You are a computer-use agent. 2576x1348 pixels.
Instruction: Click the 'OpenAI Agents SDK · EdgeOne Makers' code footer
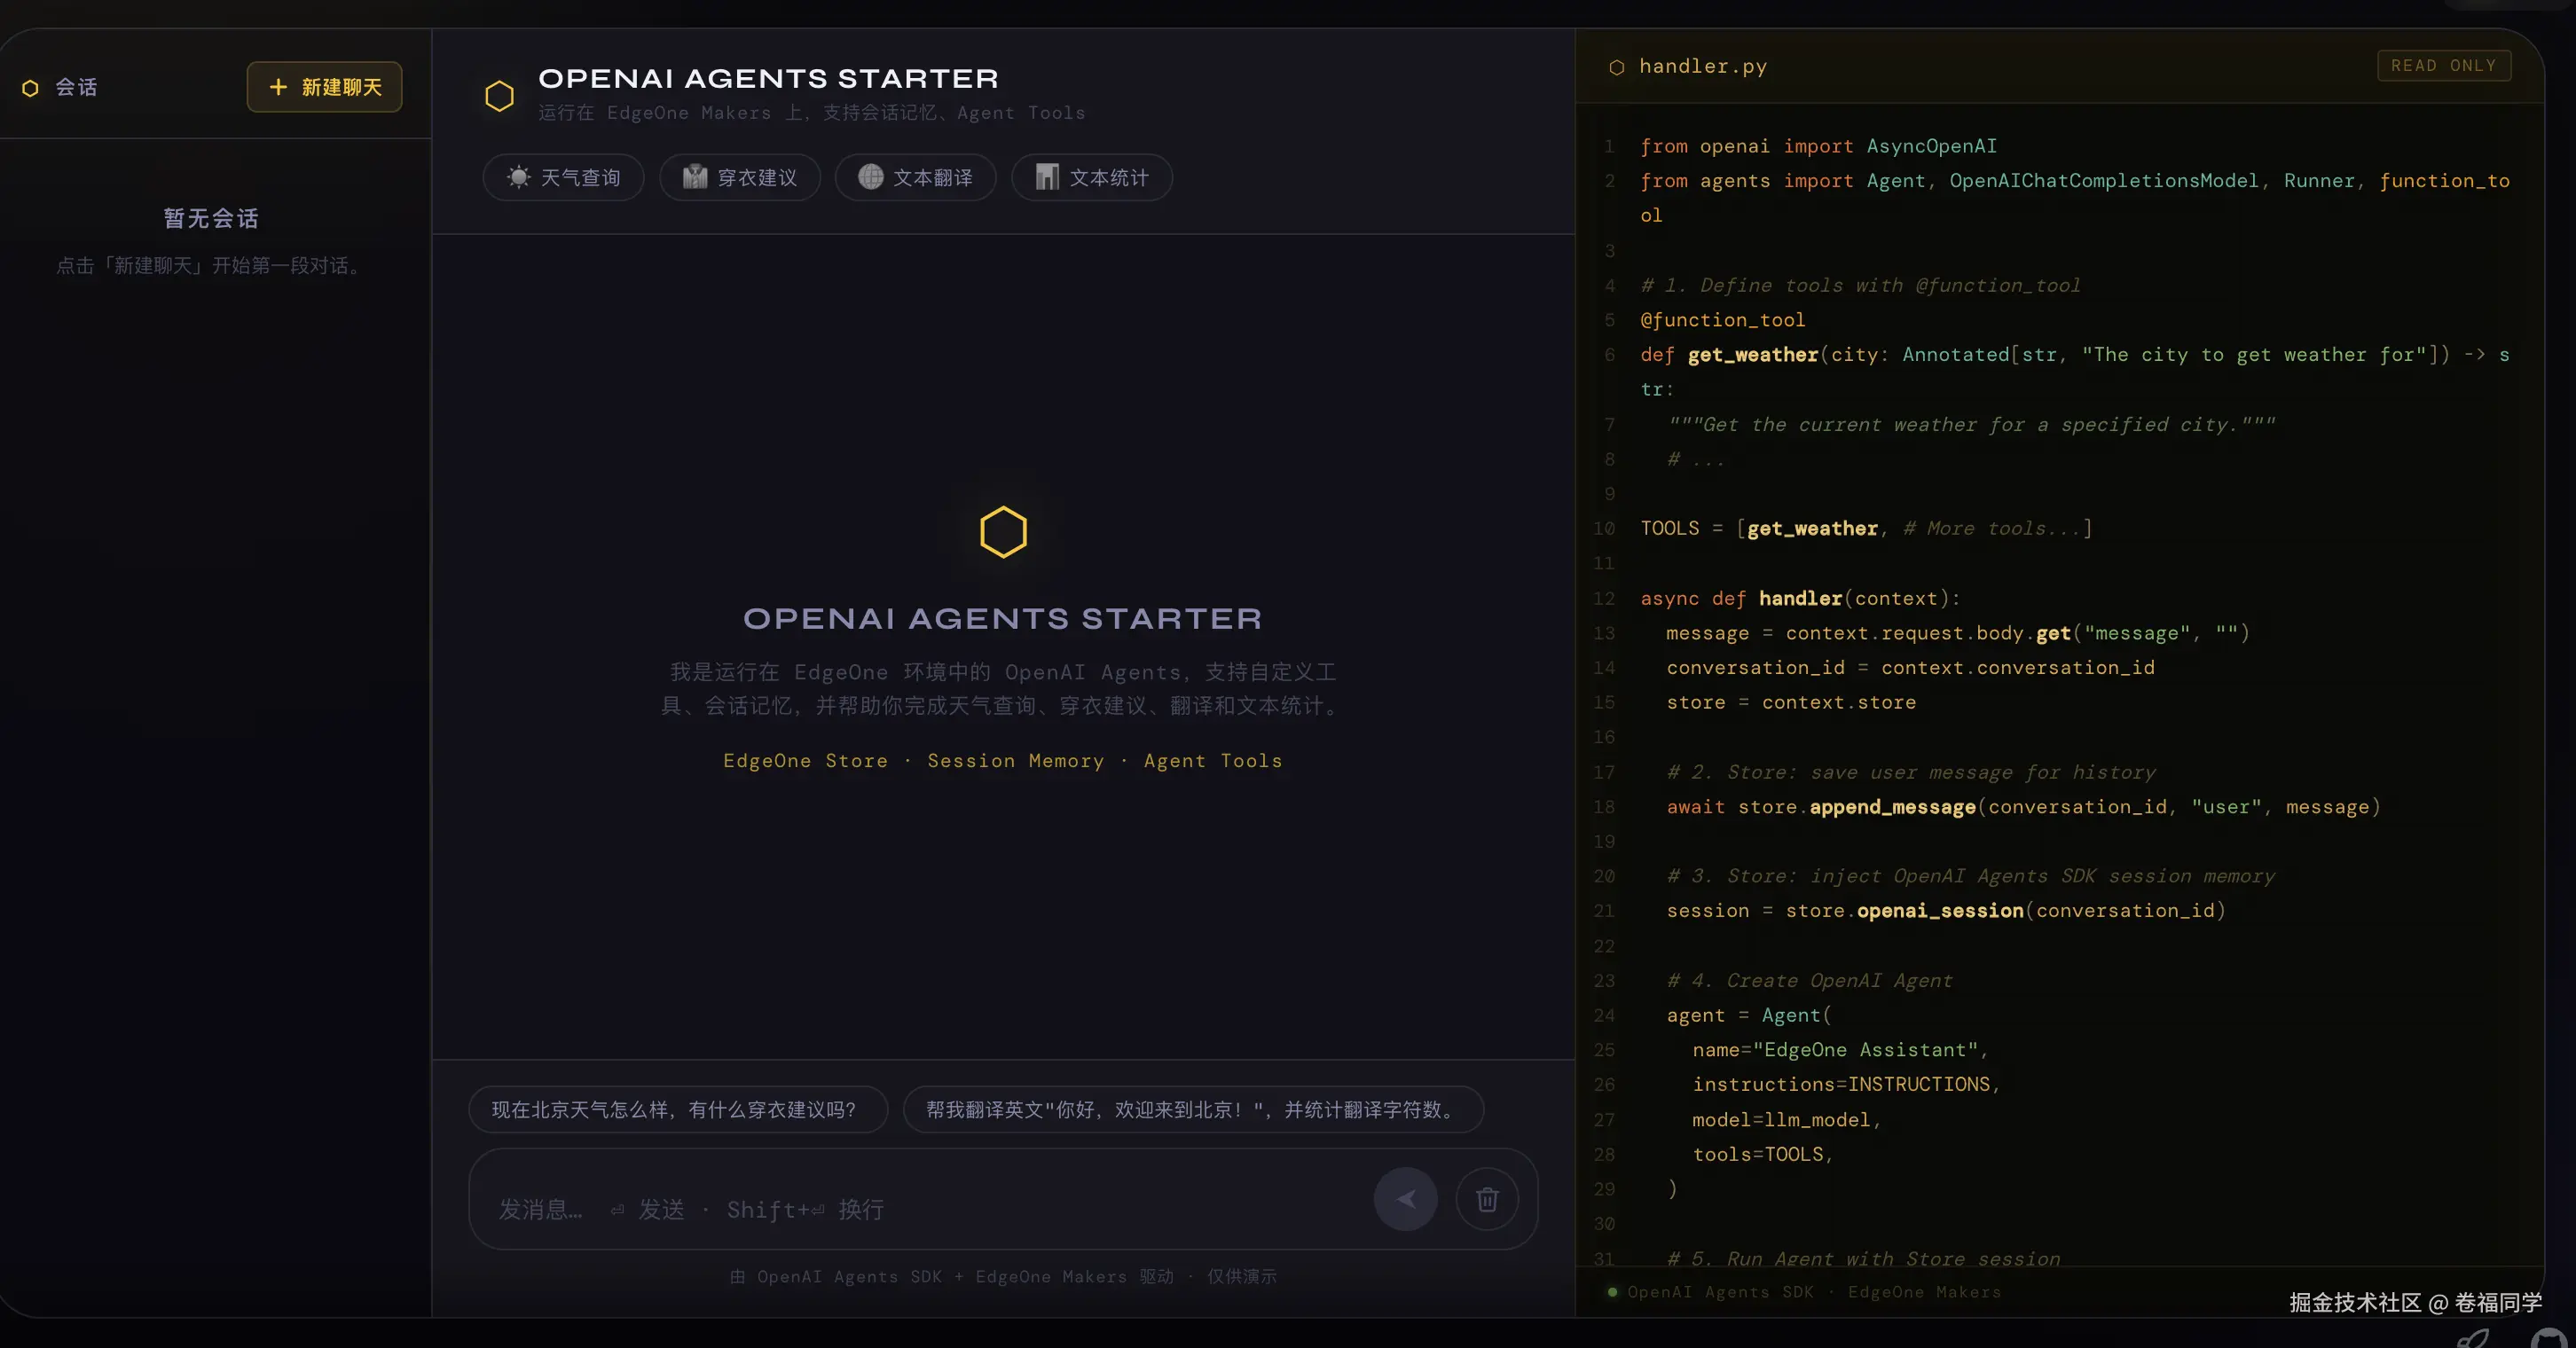pos(1814,1291)
